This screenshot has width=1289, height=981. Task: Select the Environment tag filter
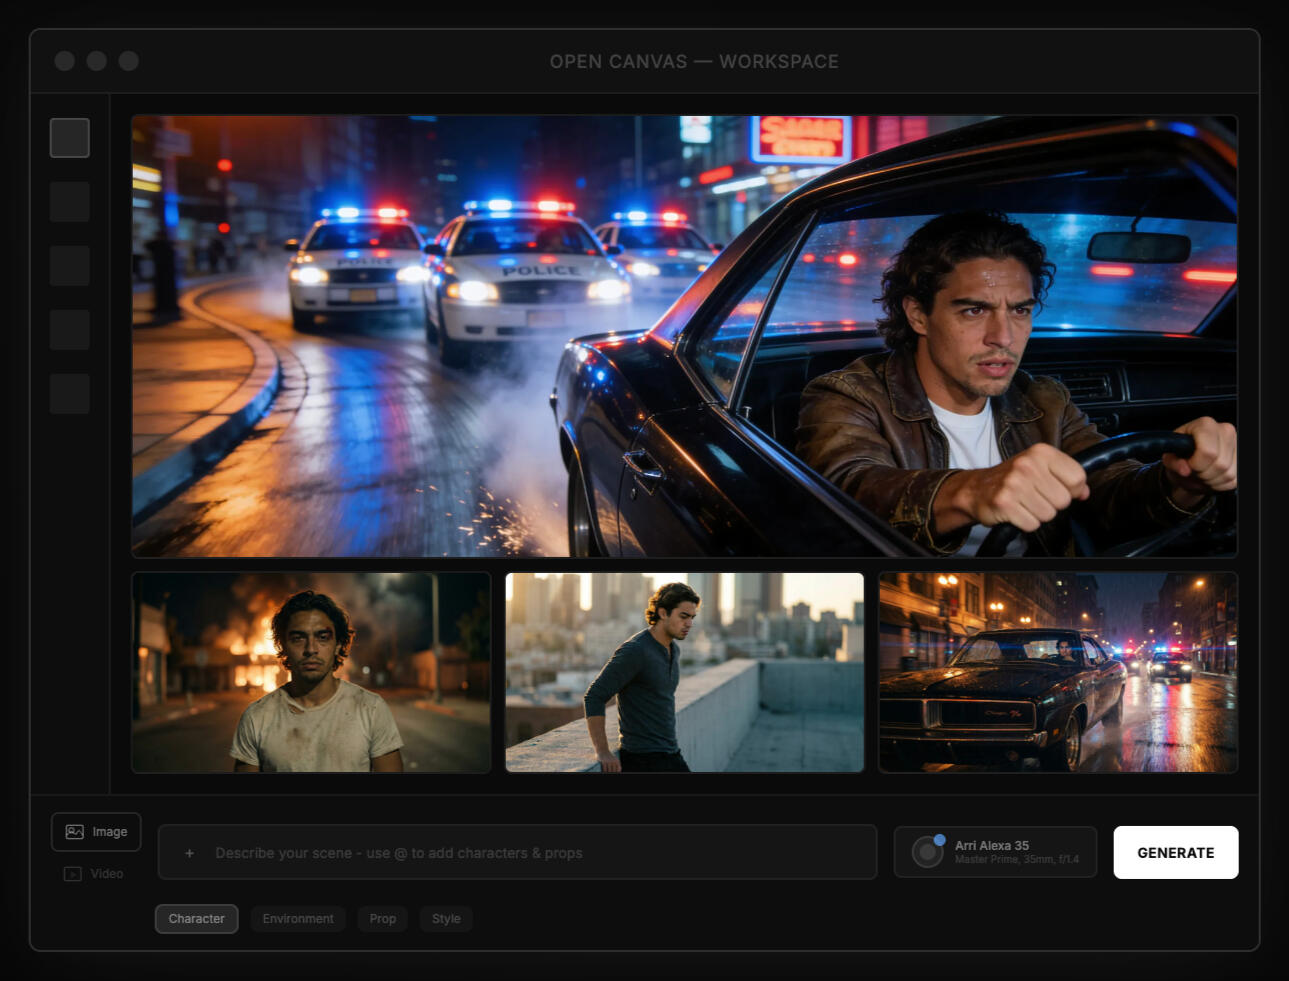click(x=298, y=919)
